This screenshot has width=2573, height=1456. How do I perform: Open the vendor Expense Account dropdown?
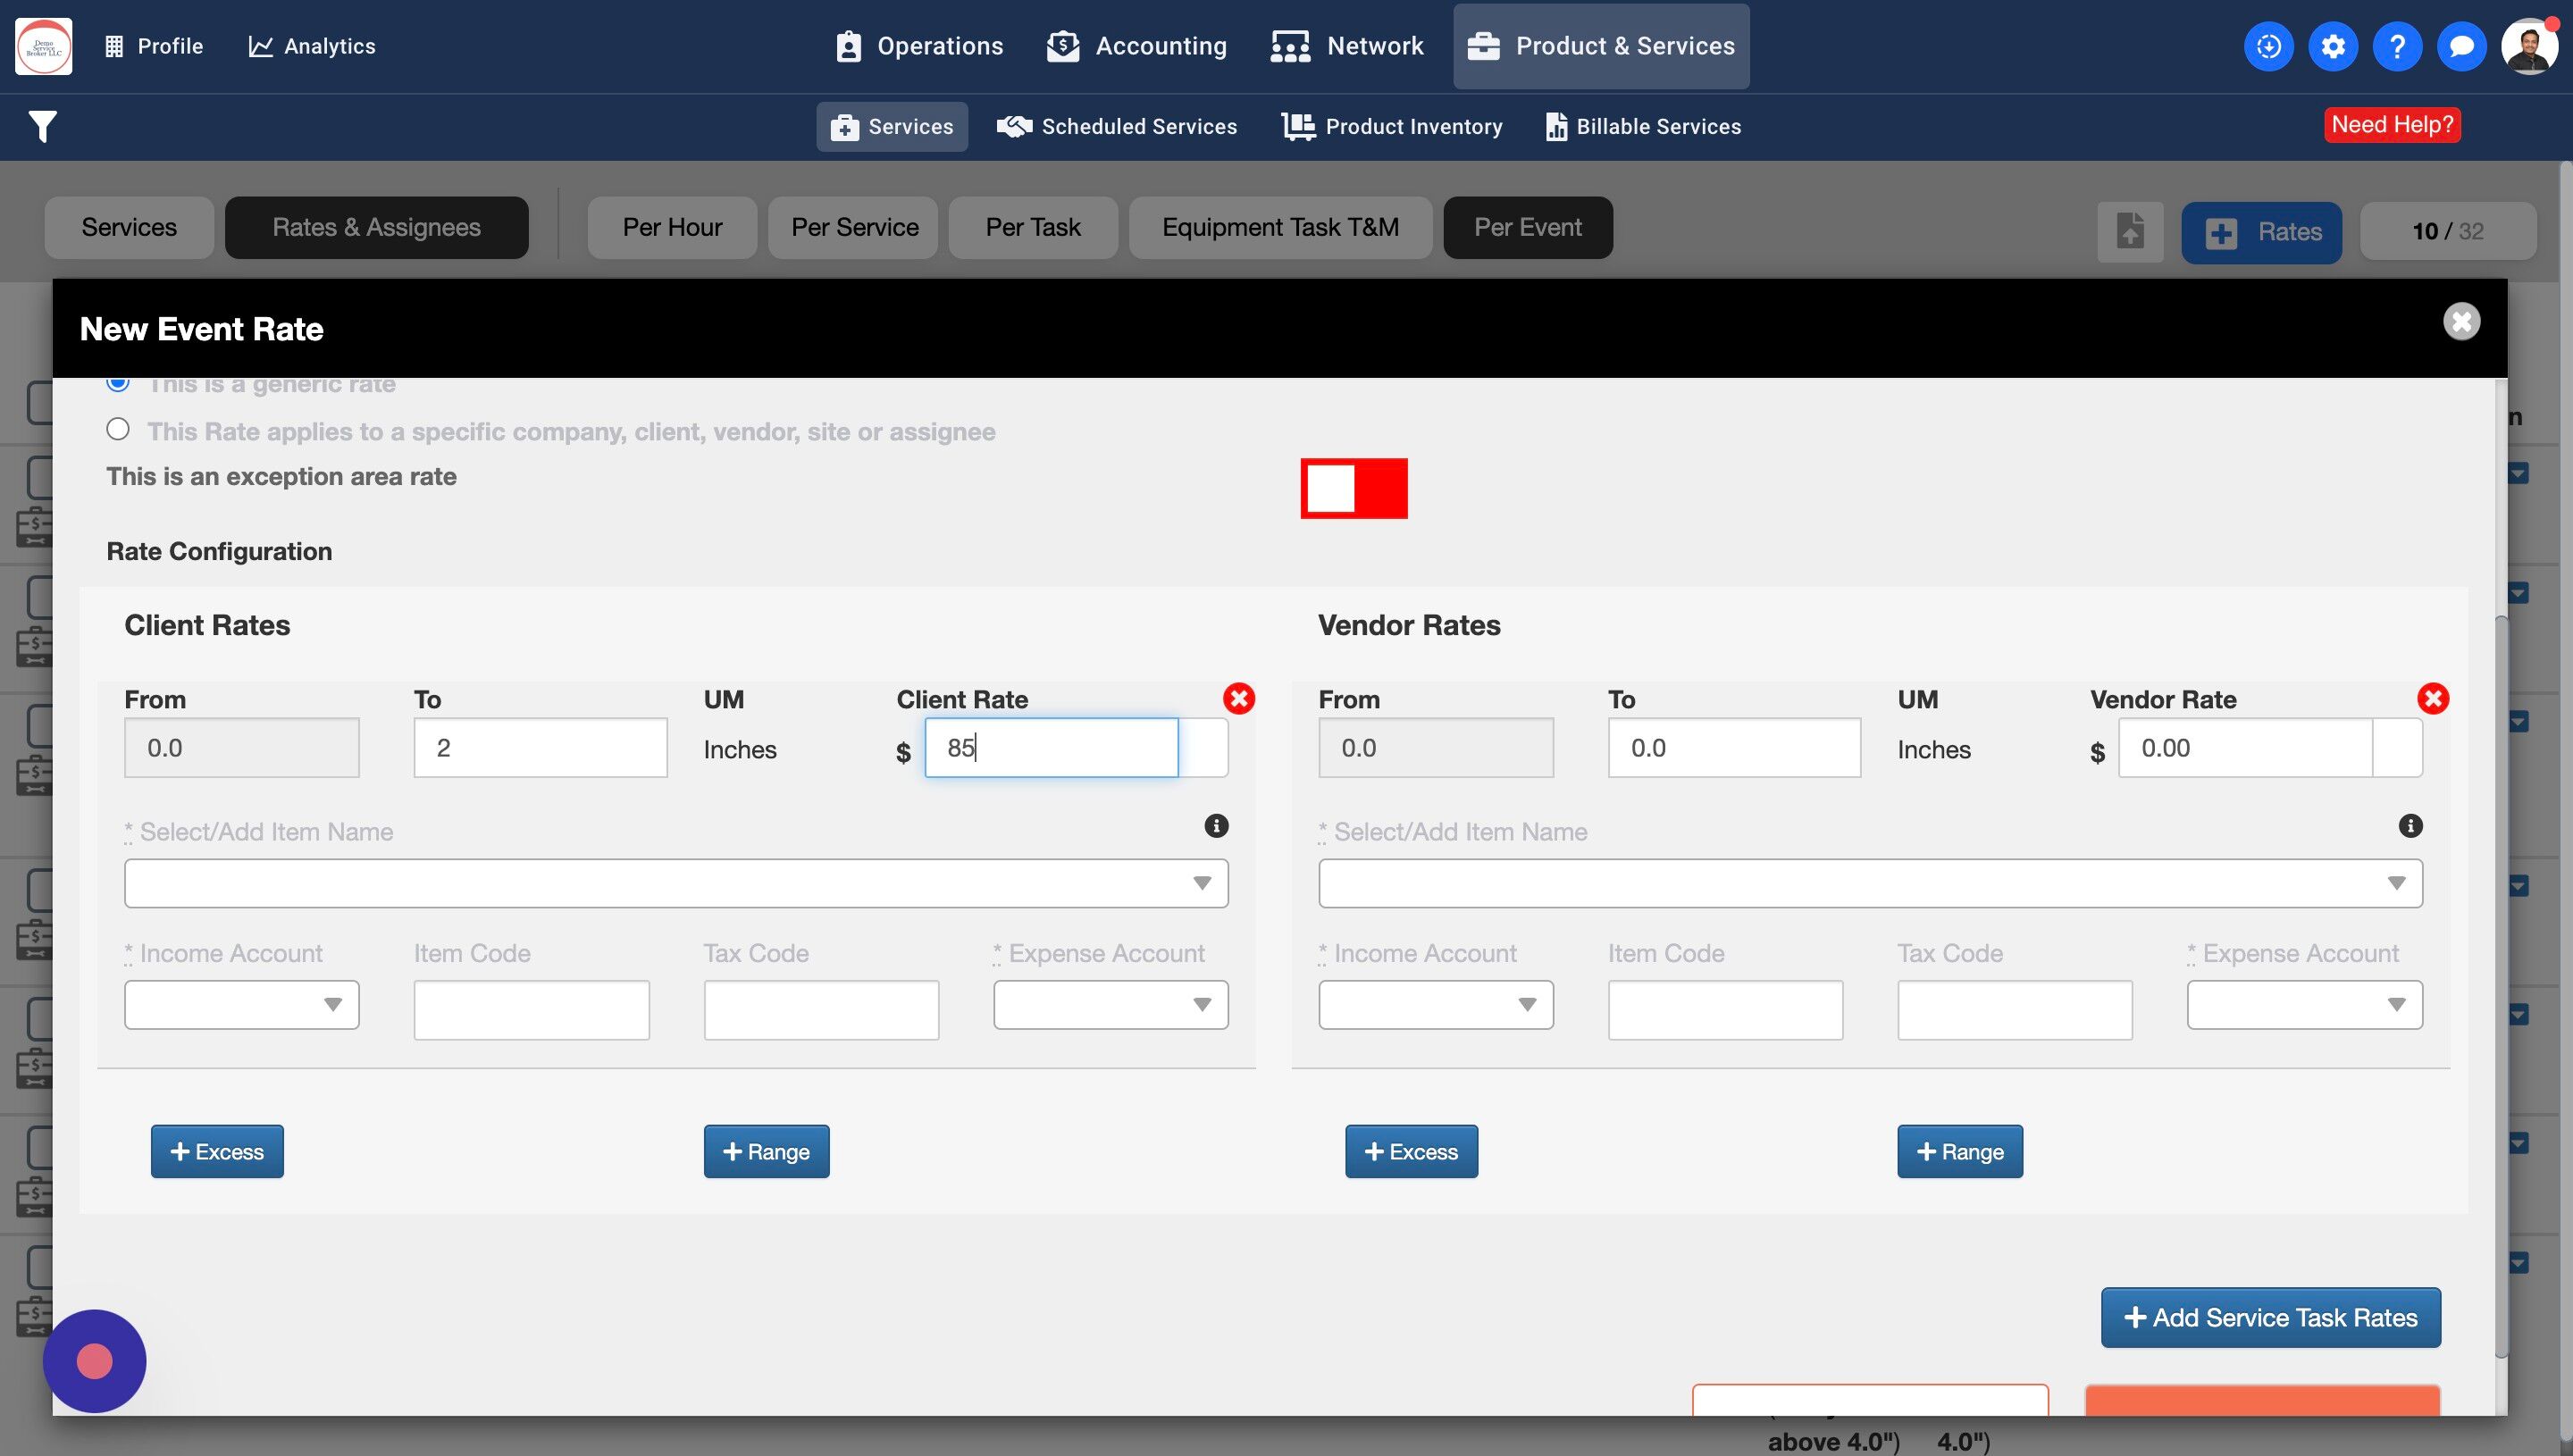point(2303,1004)
